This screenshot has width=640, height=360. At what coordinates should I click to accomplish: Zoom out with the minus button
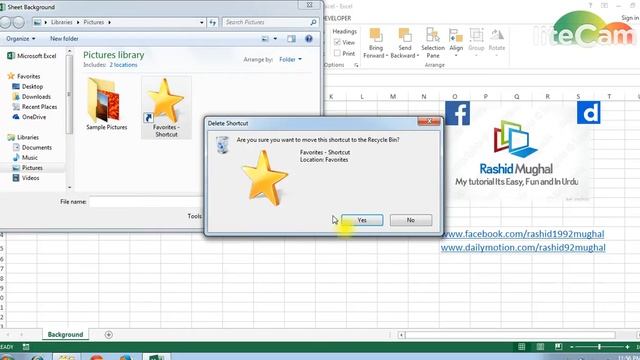tap(572, 347)
